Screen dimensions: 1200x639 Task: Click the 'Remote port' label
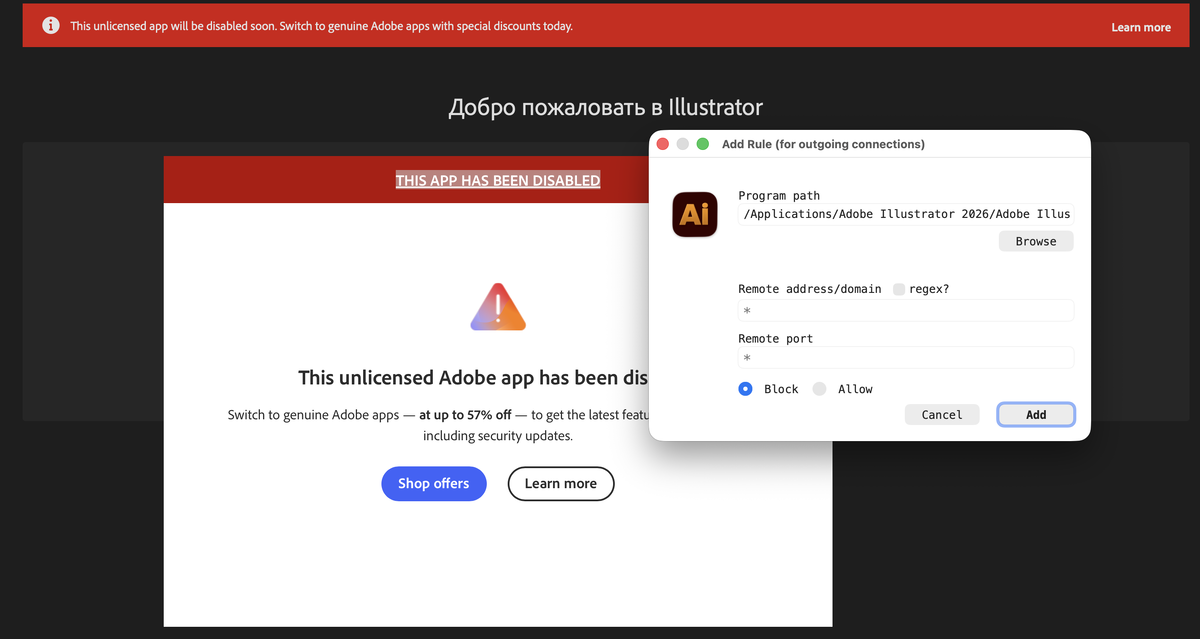[x=776, y=339]
